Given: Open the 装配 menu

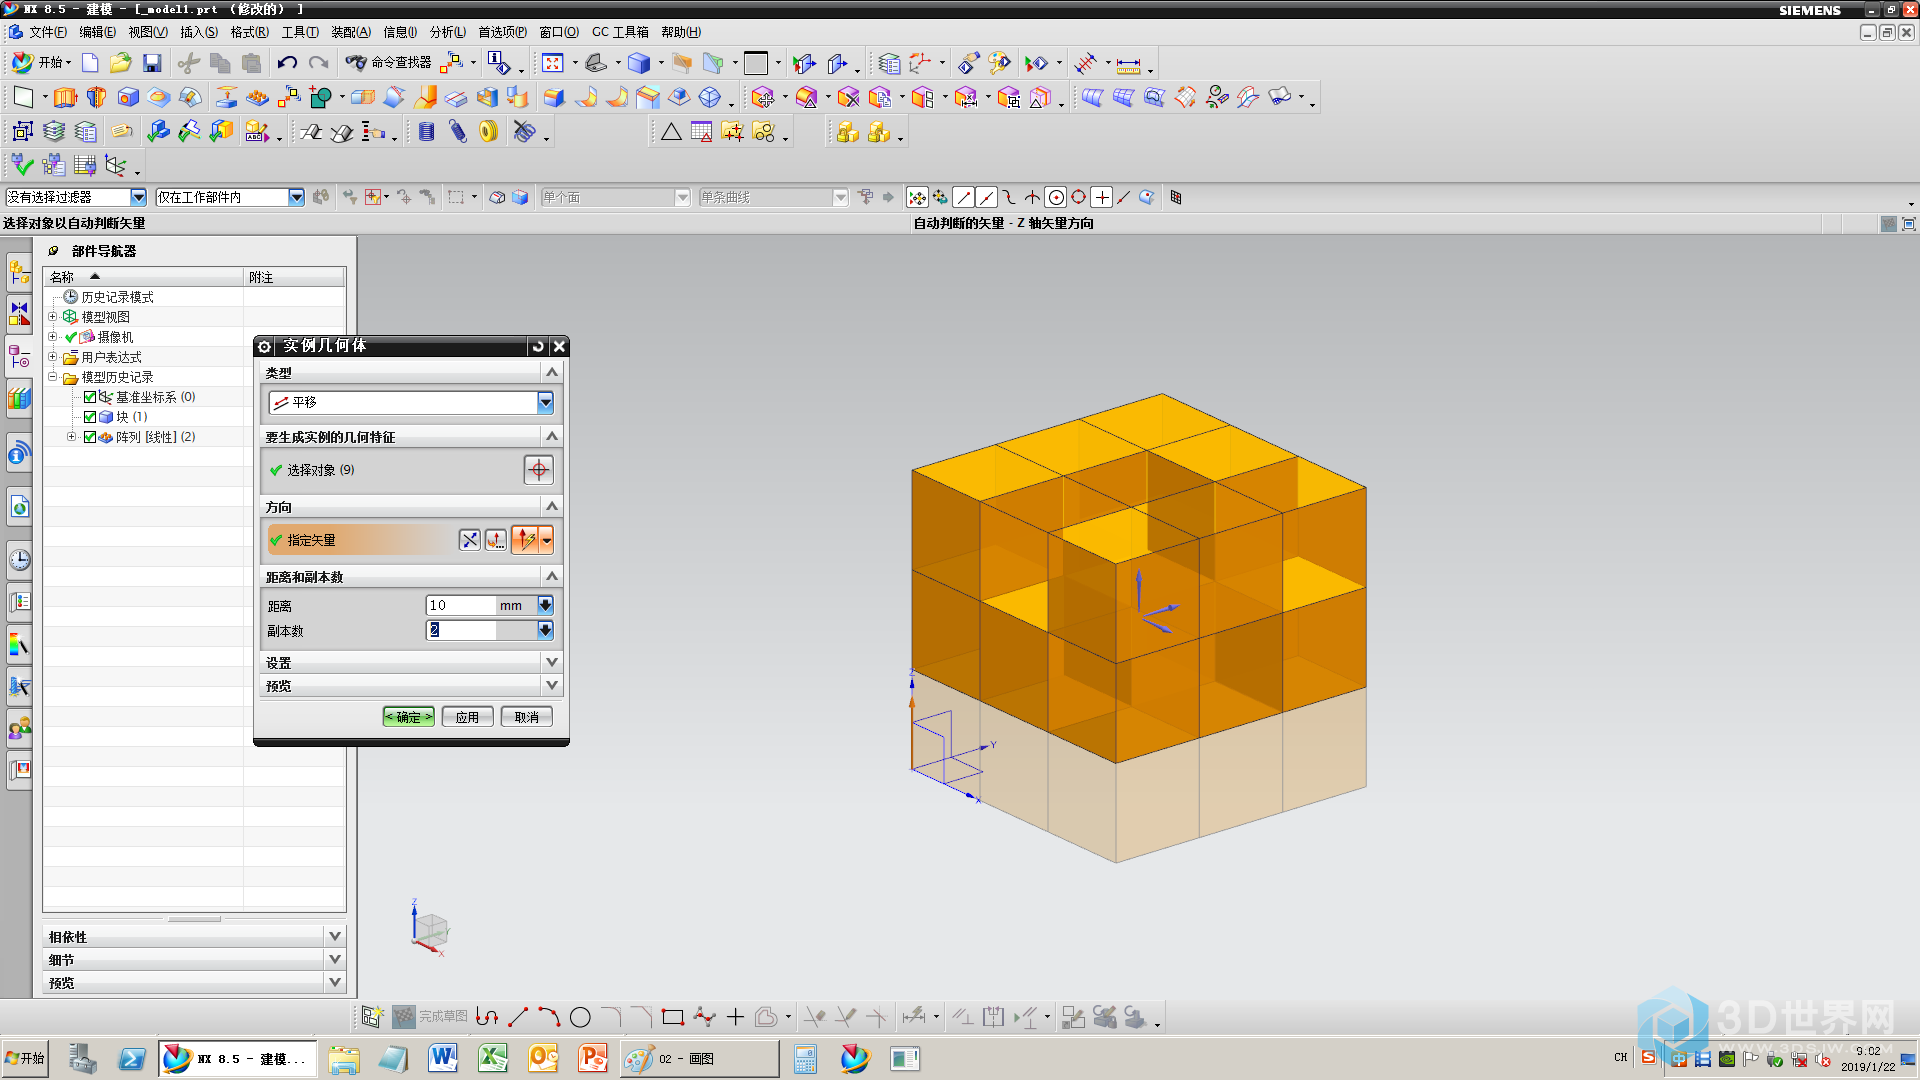Looking at the screenshot, I should click(x=350, y=32).
